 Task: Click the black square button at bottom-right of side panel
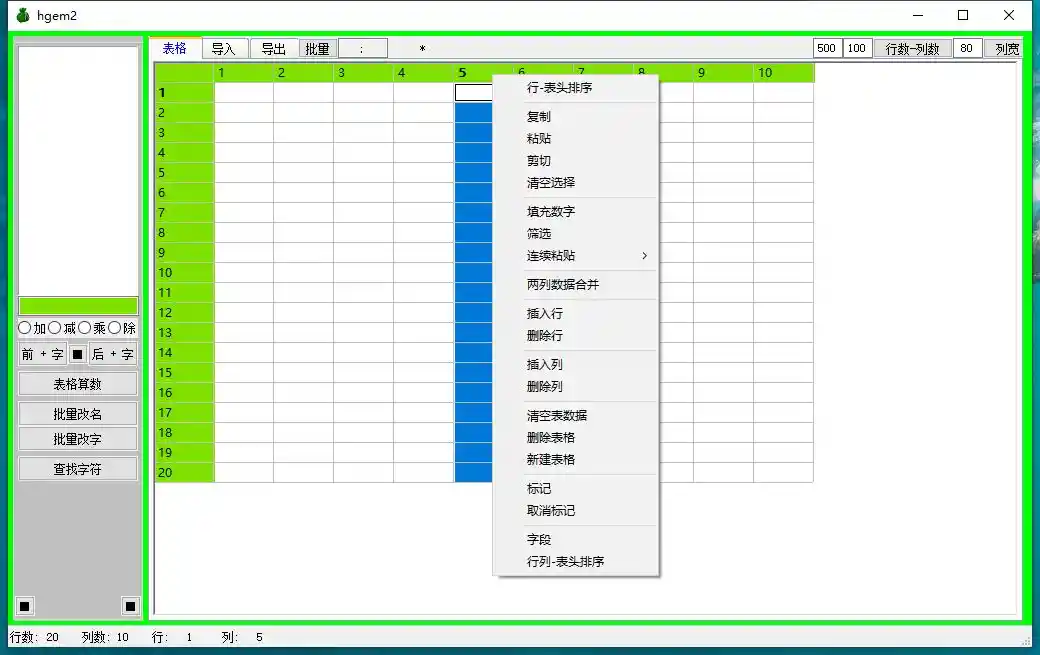pyautogui.click(x=130, y=606)
